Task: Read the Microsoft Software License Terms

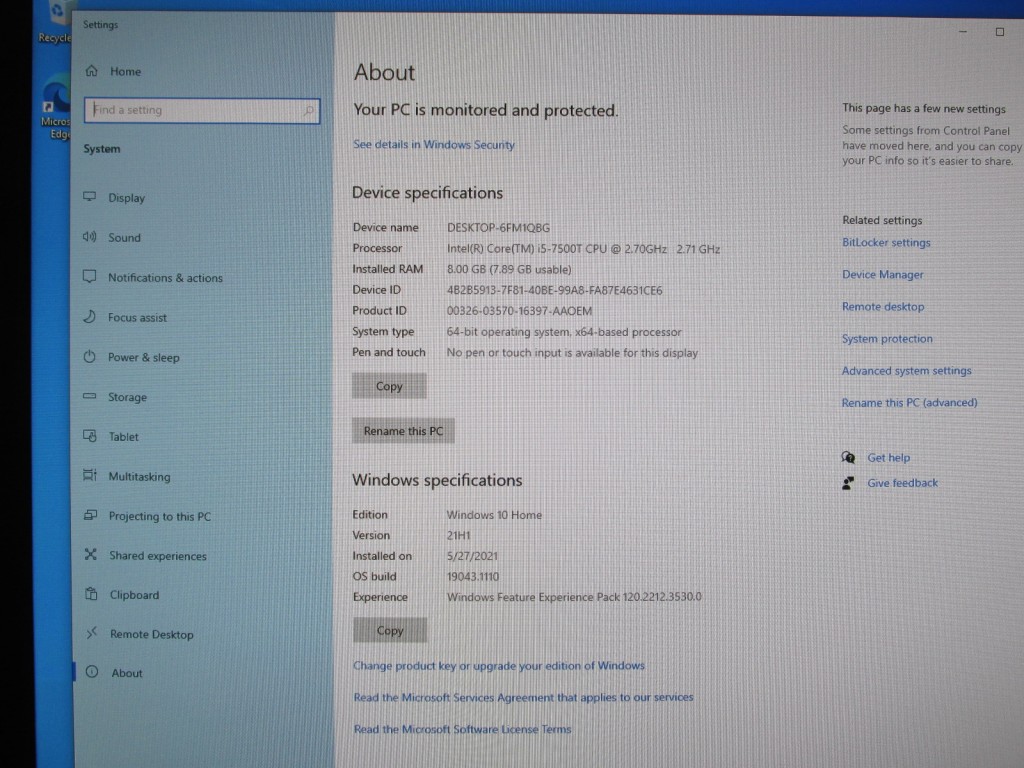Action: click(x=462, y=729)
